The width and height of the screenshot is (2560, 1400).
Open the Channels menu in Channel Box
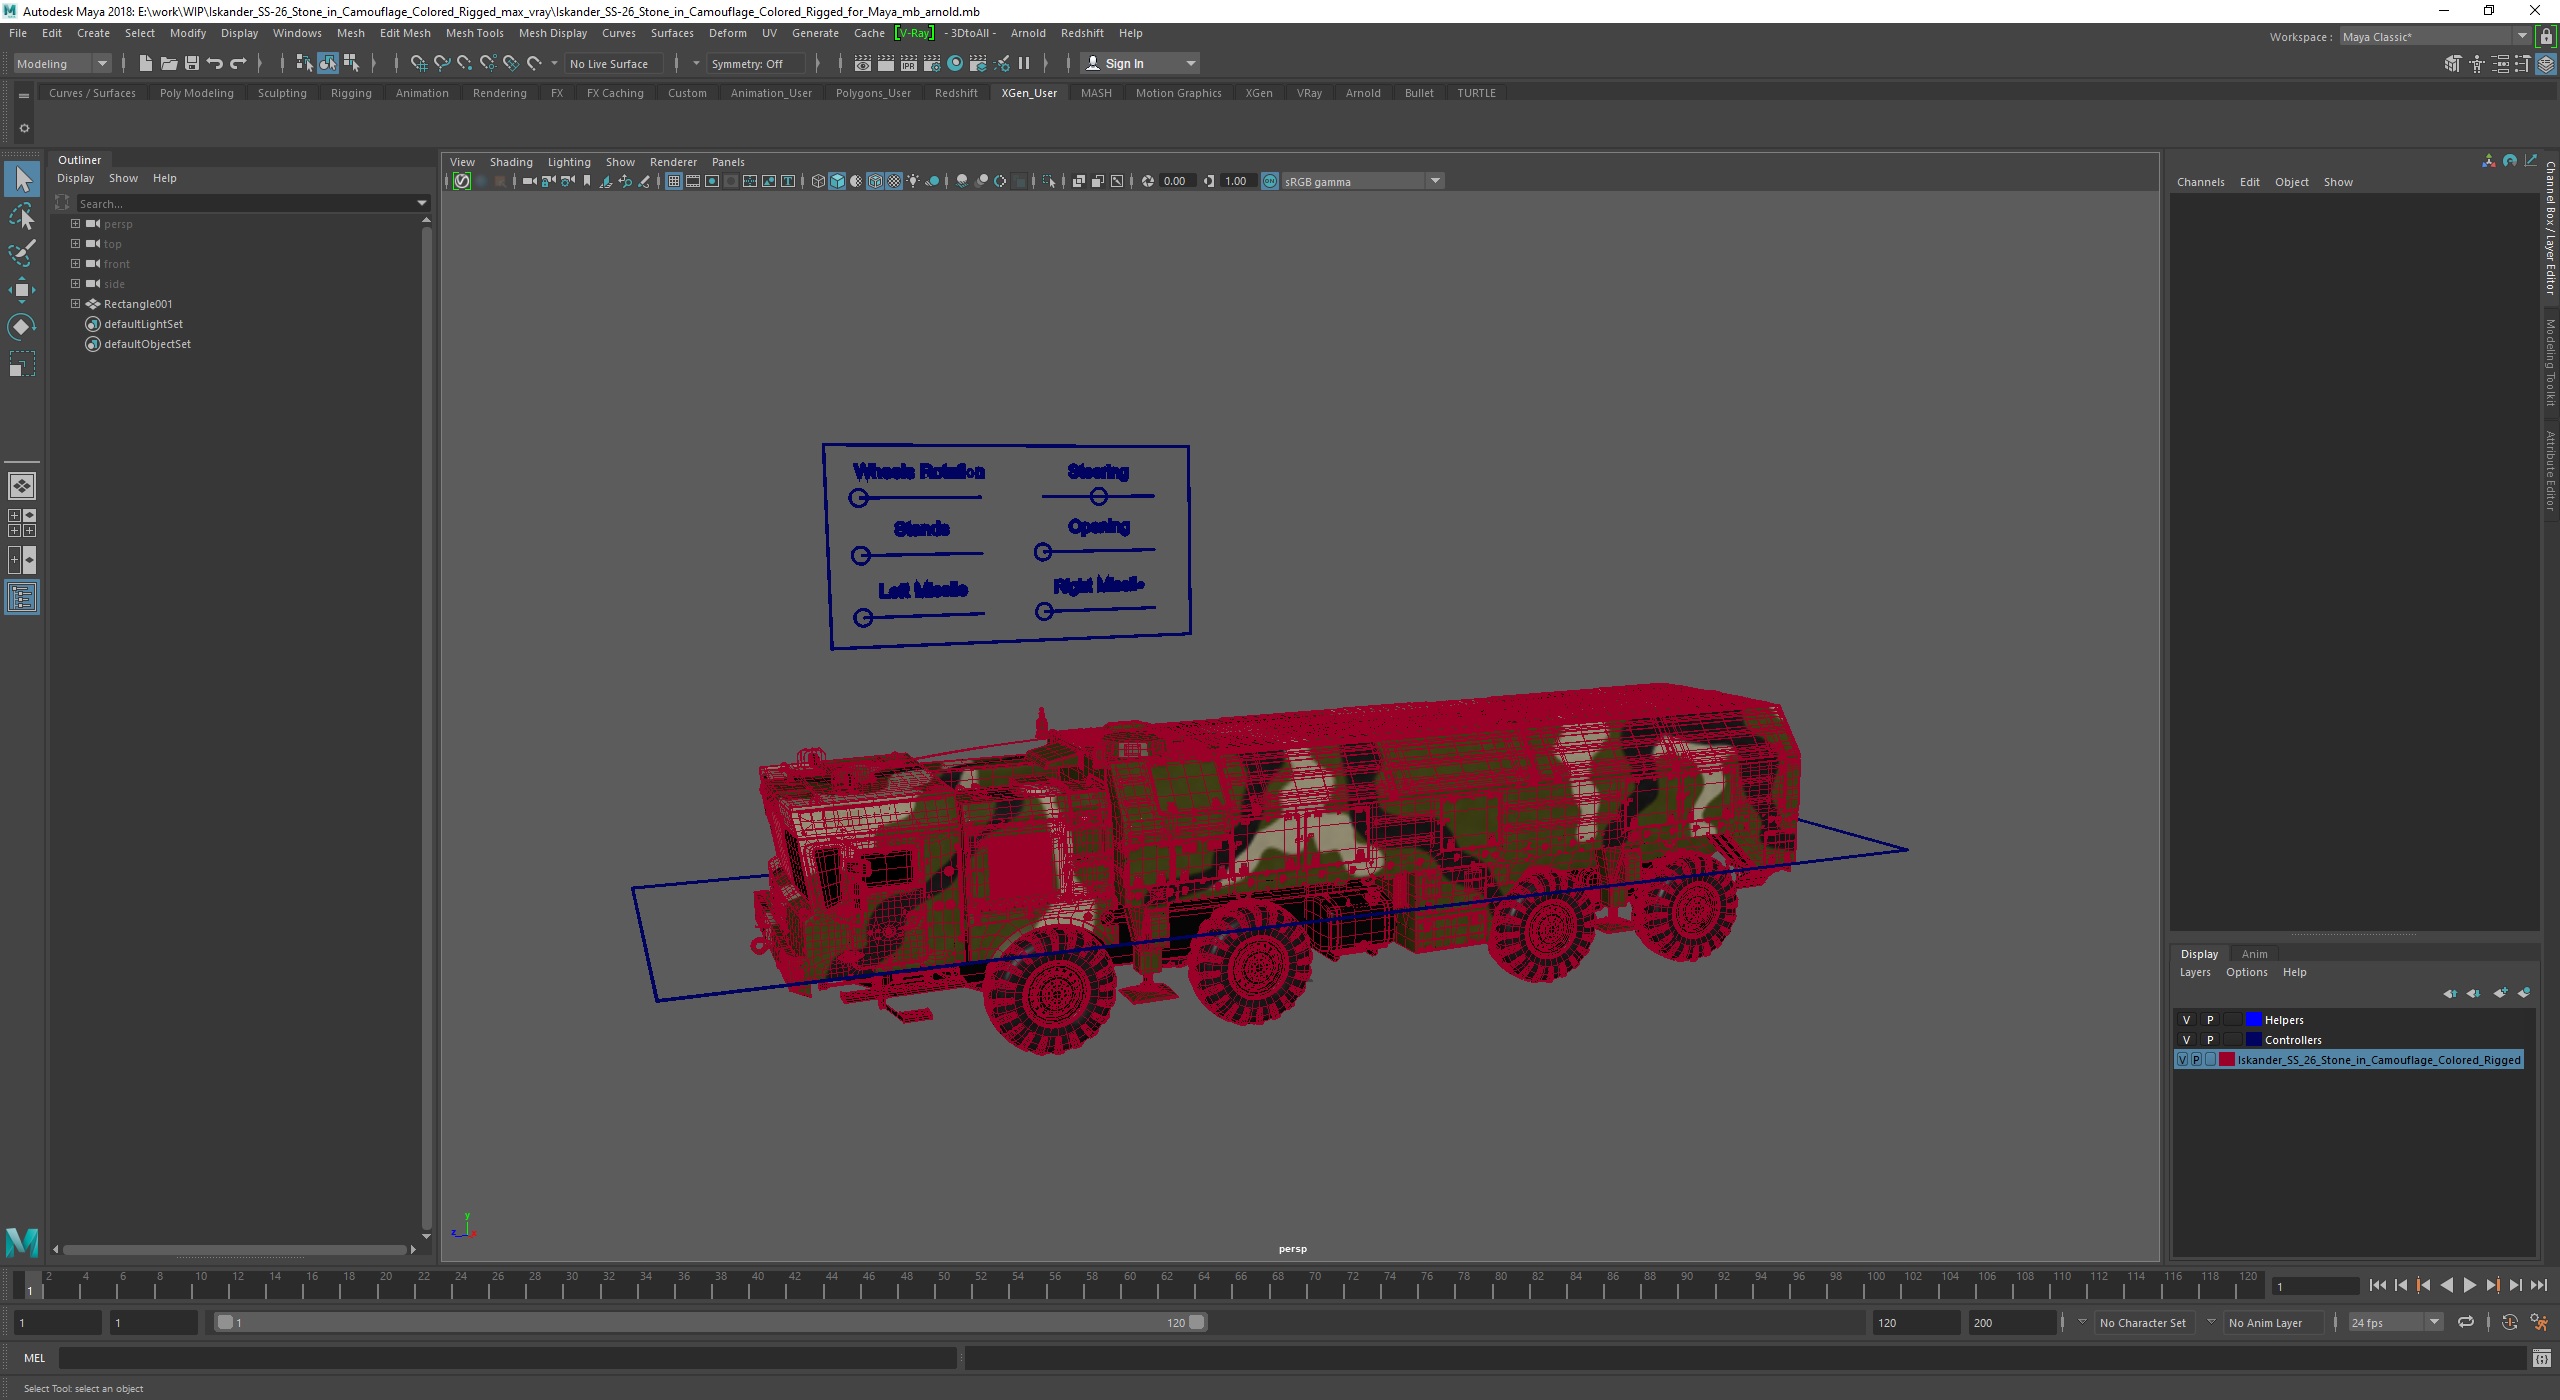[x=2200, y=182]
